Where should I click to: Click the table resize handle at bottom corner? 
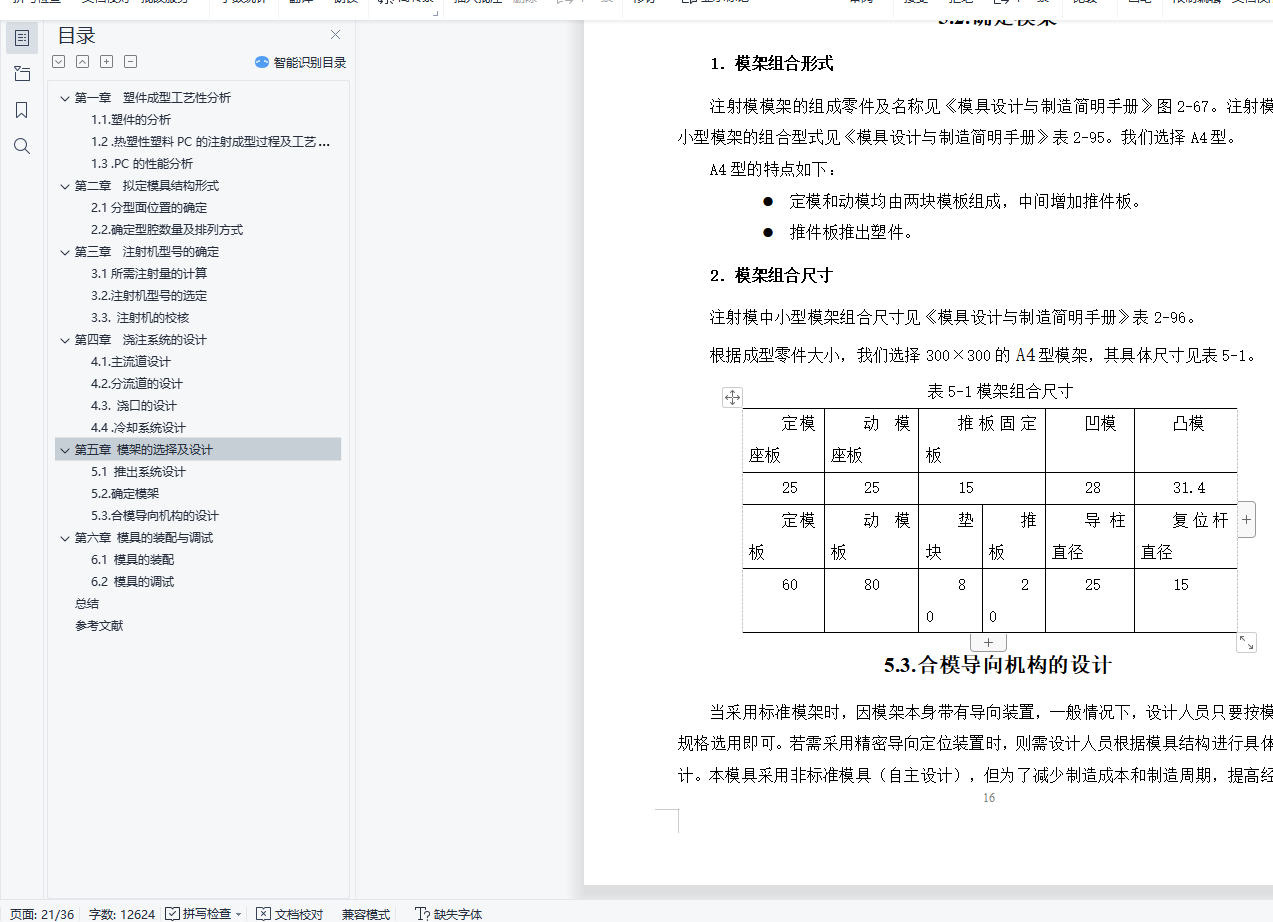(1246, 643)
